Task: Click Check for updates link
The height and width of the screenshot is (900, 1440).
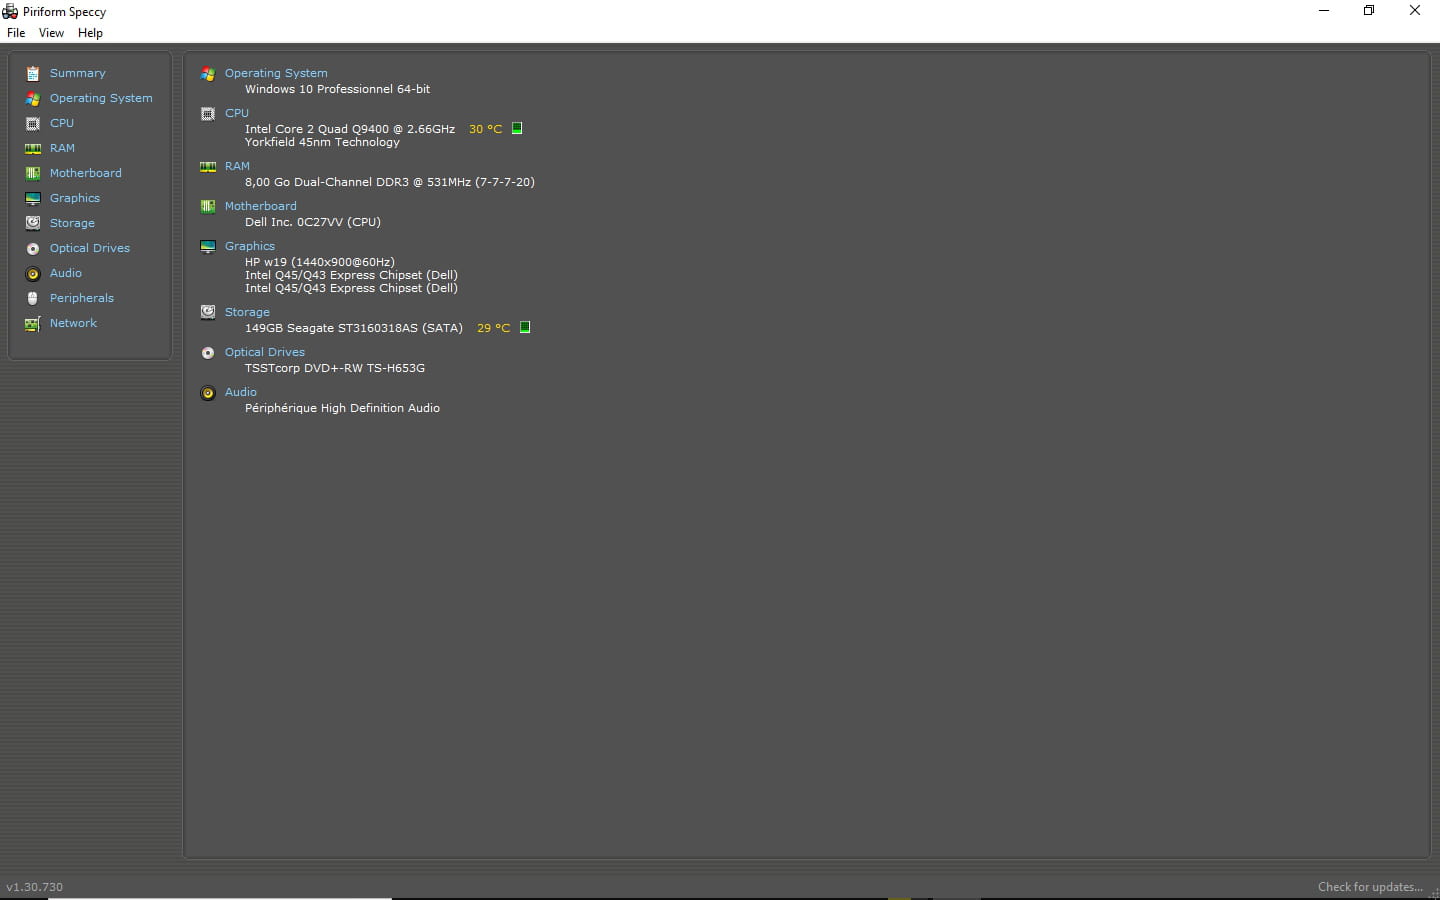Action: [x=1370, y=887]
